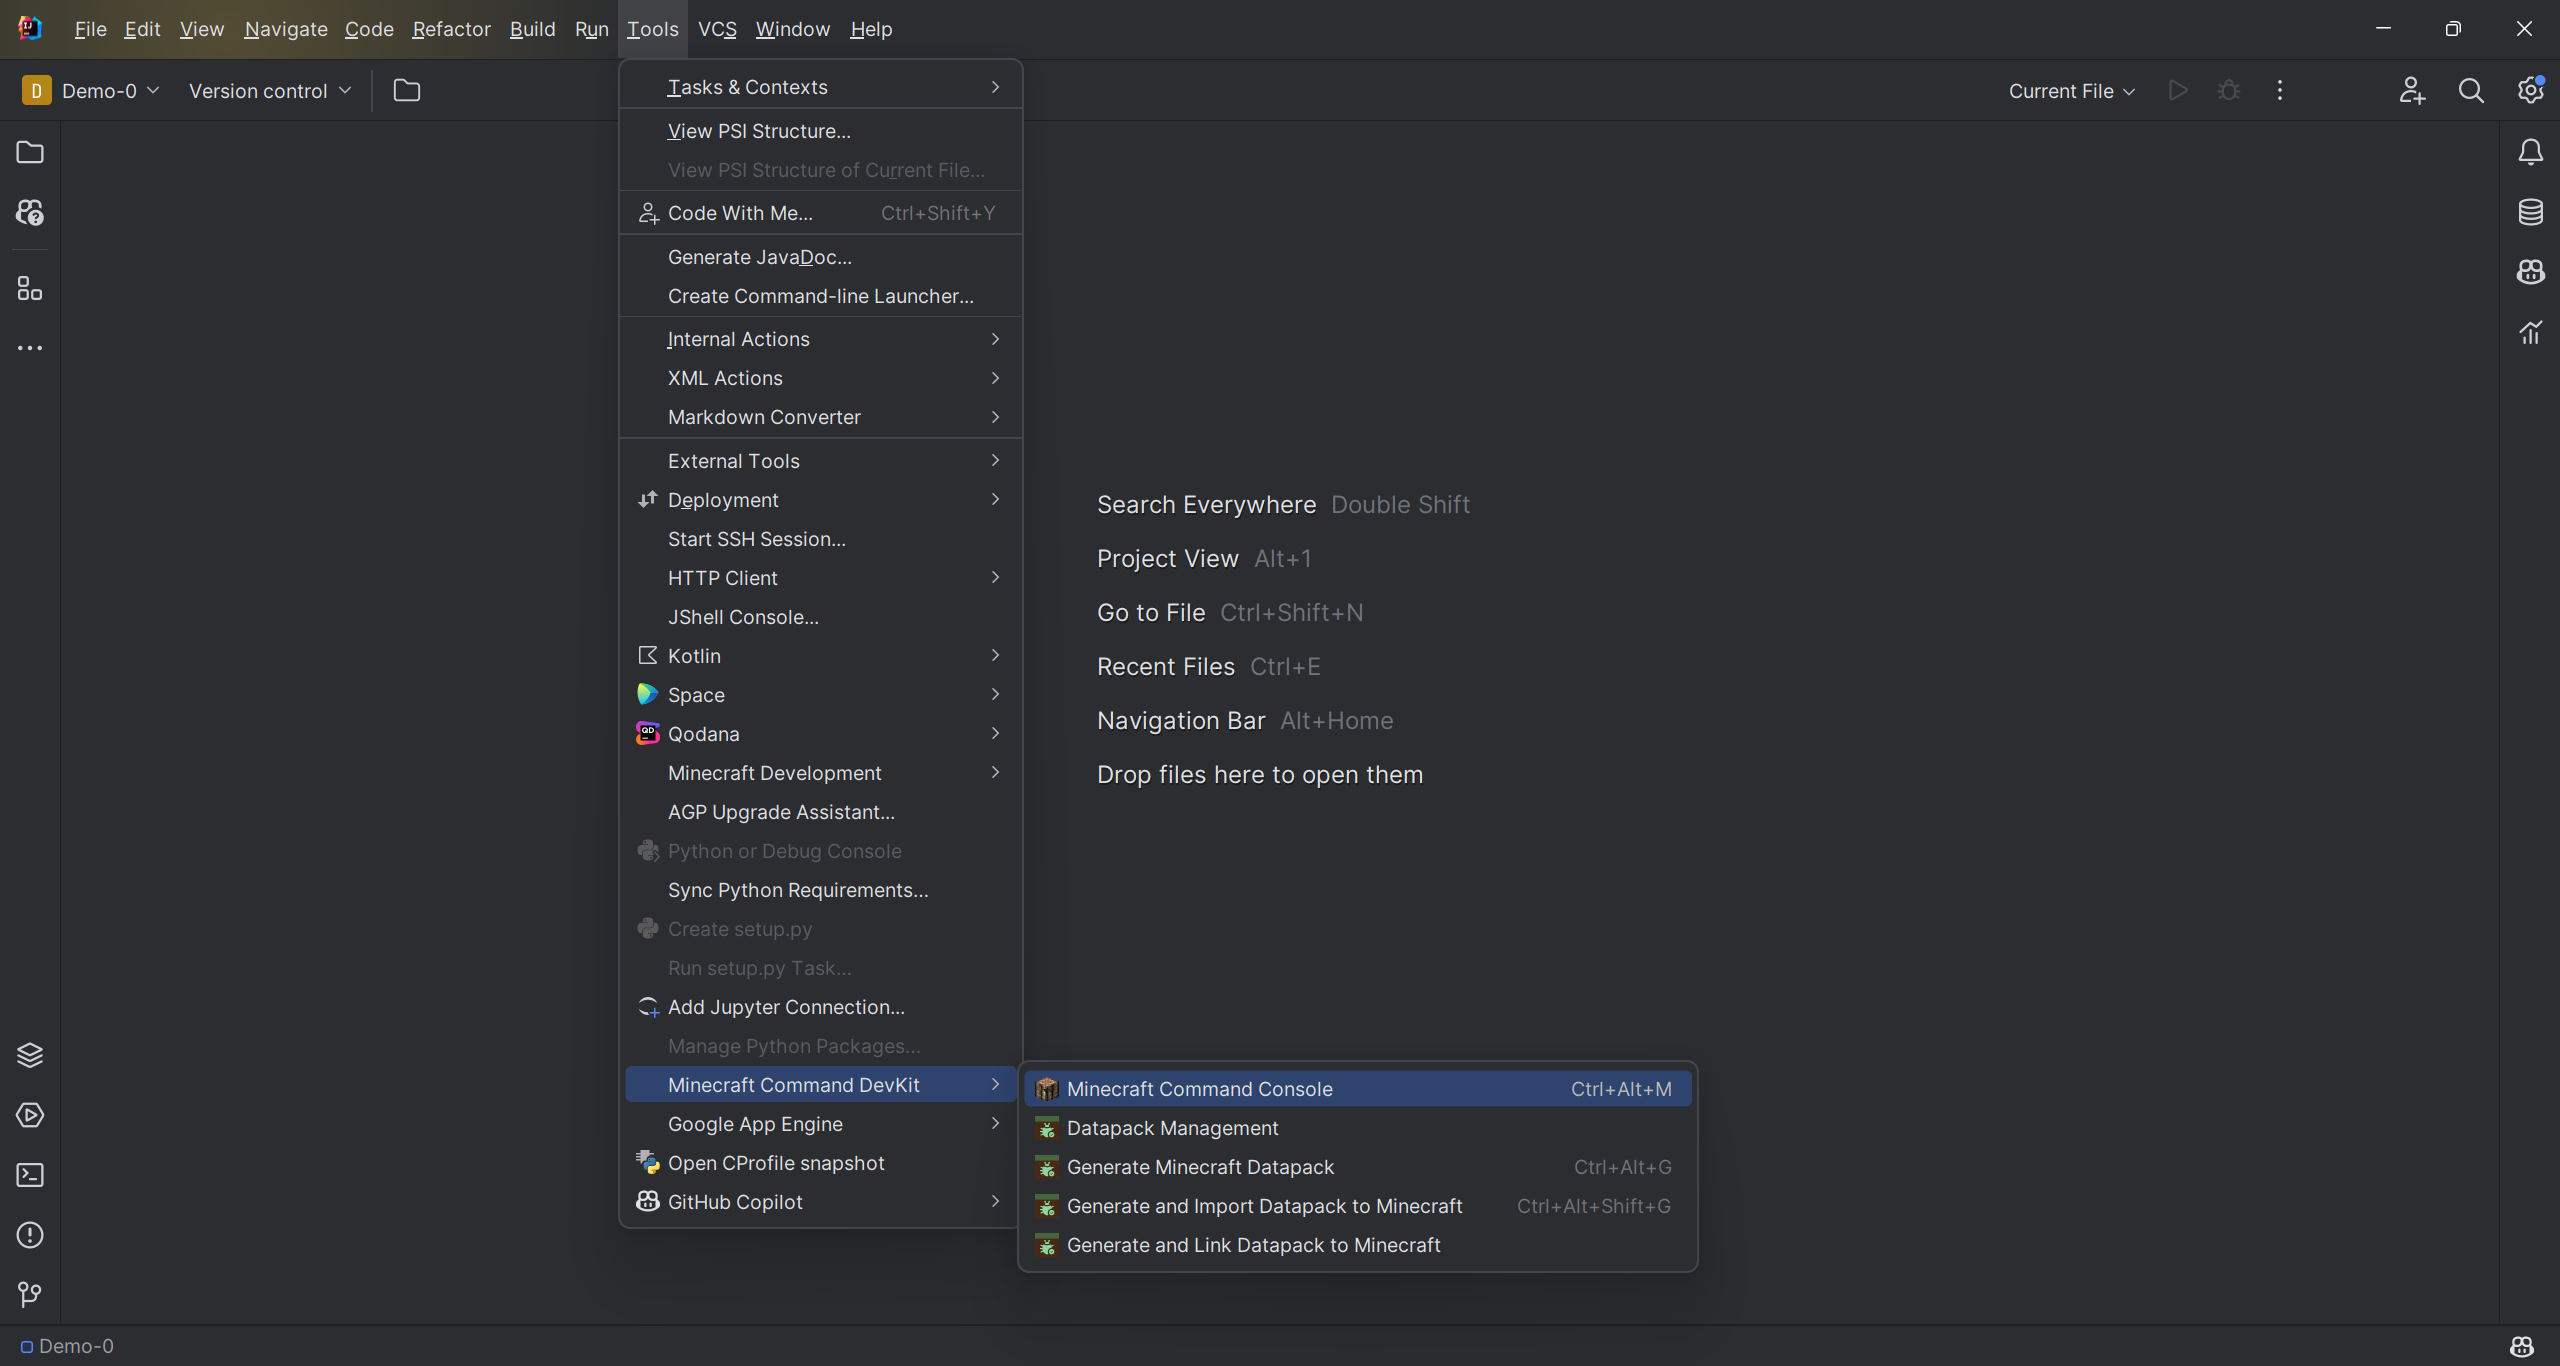Click the Code With Me toolbar icon
This screenshot has height=1366, width=2560.
click(x=2412, y=91)
